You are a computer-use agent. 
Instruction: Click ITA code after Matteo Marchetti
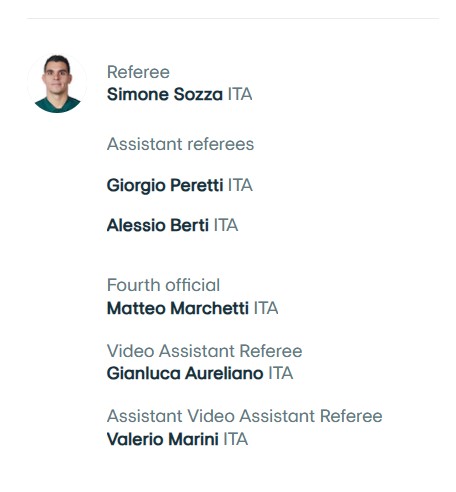[266, 308]
